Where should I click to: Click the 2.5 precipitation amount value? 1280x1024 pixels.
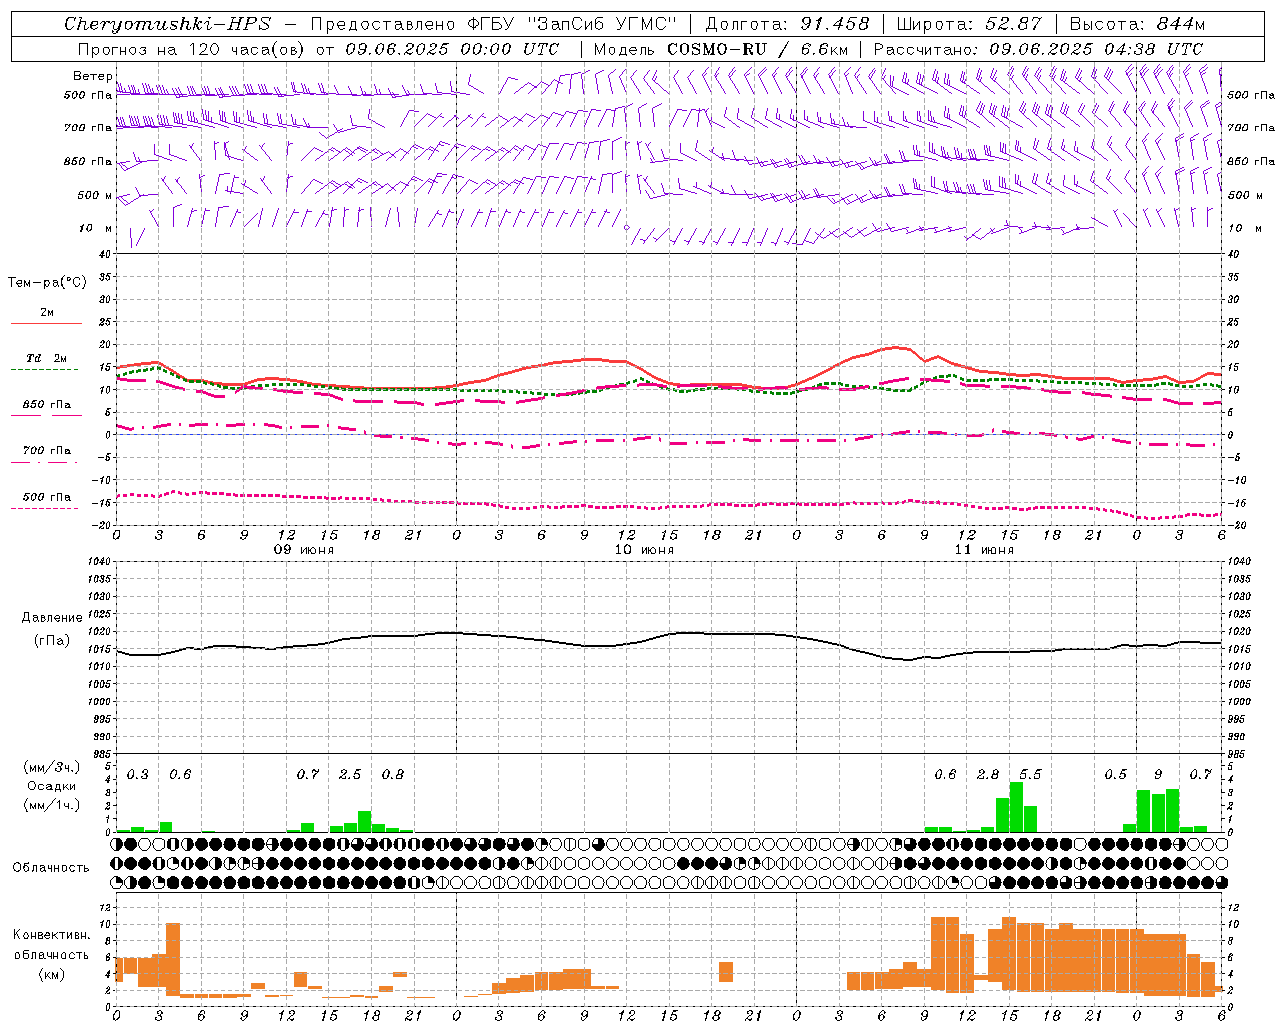(350, 775)
